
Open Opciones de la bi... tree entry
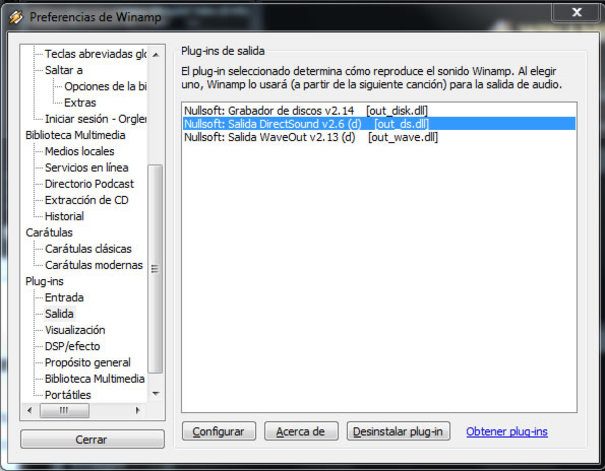(x=105, y=86)
